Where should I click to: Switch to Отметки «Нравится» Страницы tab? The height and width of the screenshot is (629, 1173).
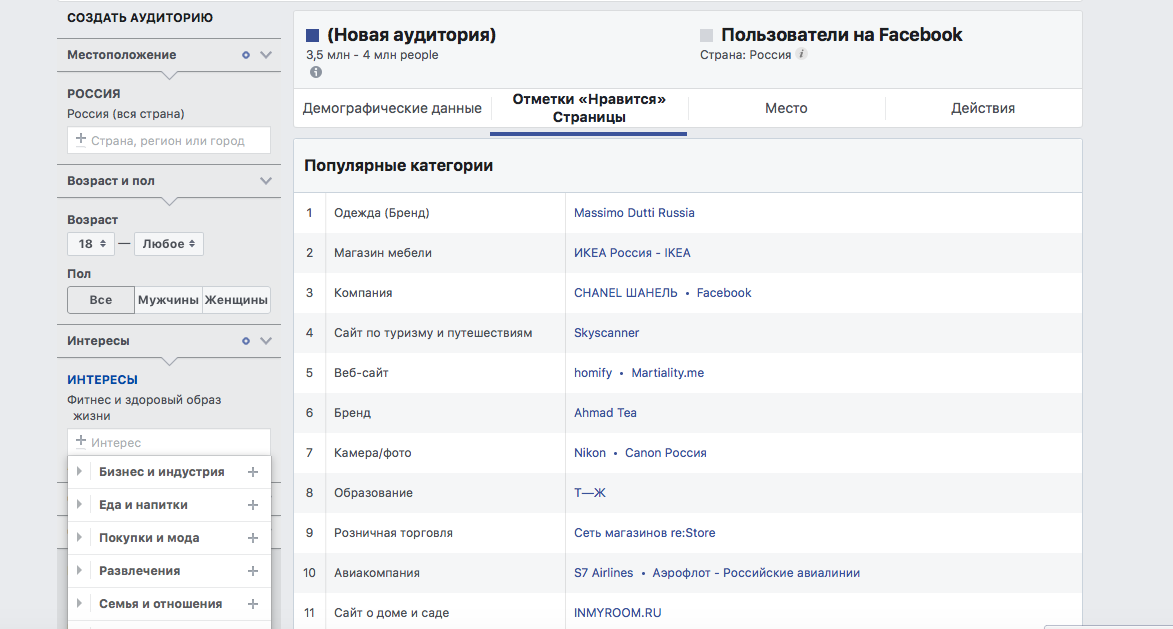pos(589,108)
